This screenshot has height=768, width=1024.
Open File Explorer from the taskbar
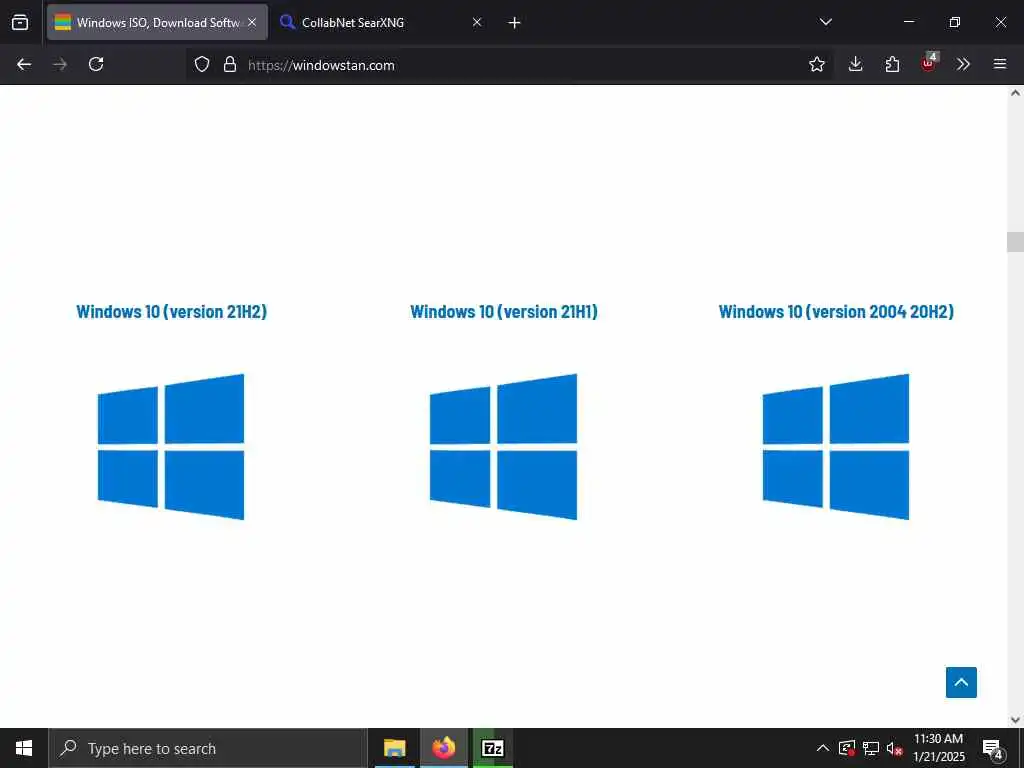pos(394,748)
